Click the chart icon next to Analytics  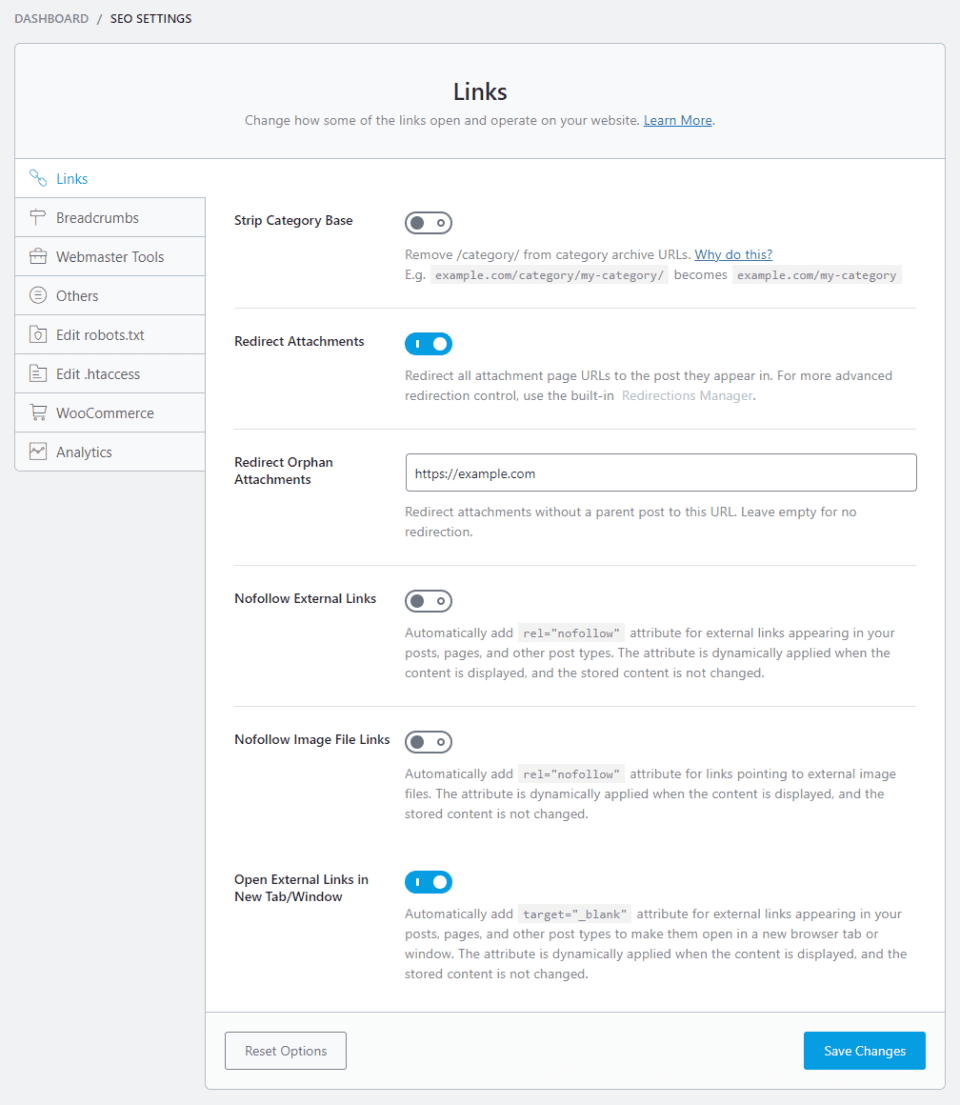click(37, 451)
